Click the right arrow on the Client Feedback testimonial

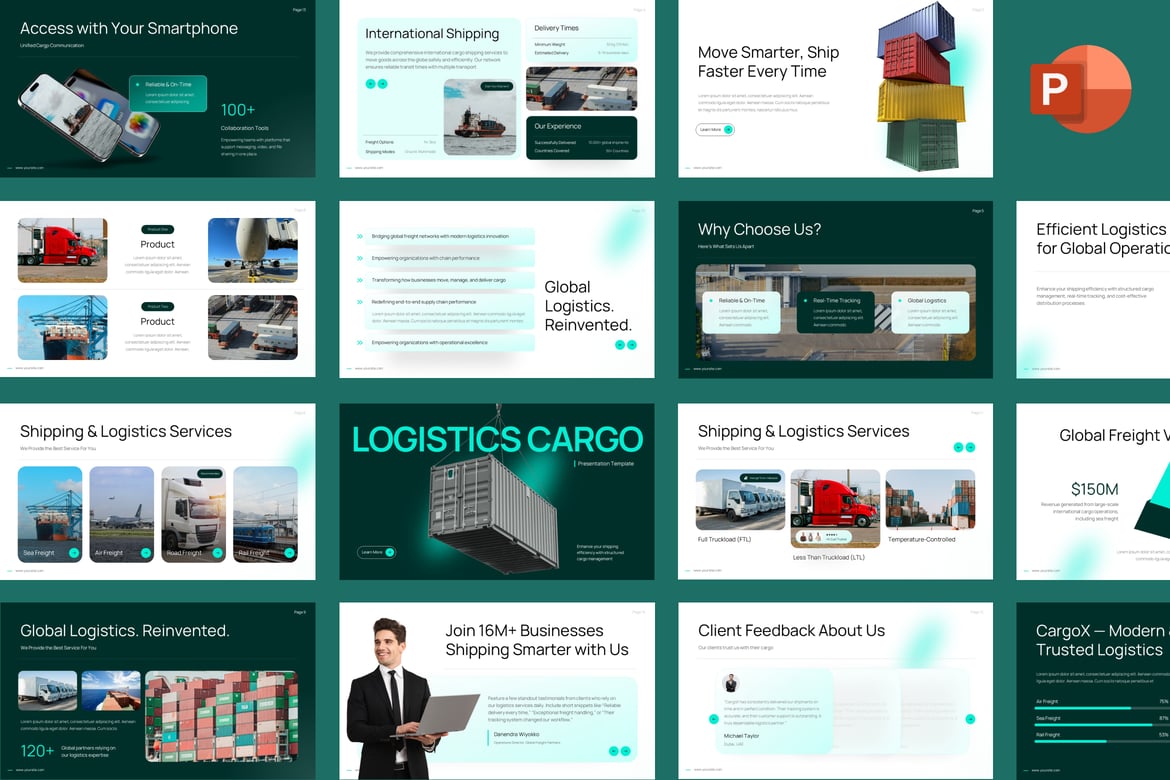pos(970,719)
